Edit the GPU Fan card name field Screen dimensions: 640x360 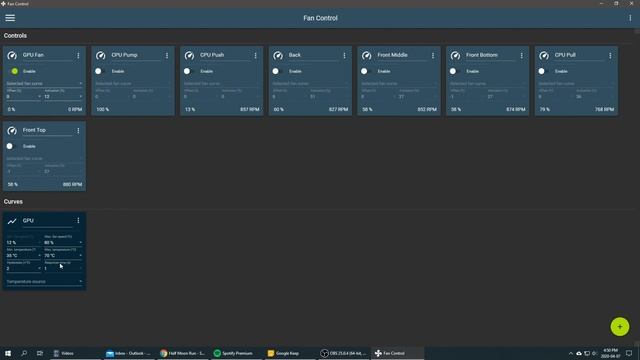coord(47,55)
